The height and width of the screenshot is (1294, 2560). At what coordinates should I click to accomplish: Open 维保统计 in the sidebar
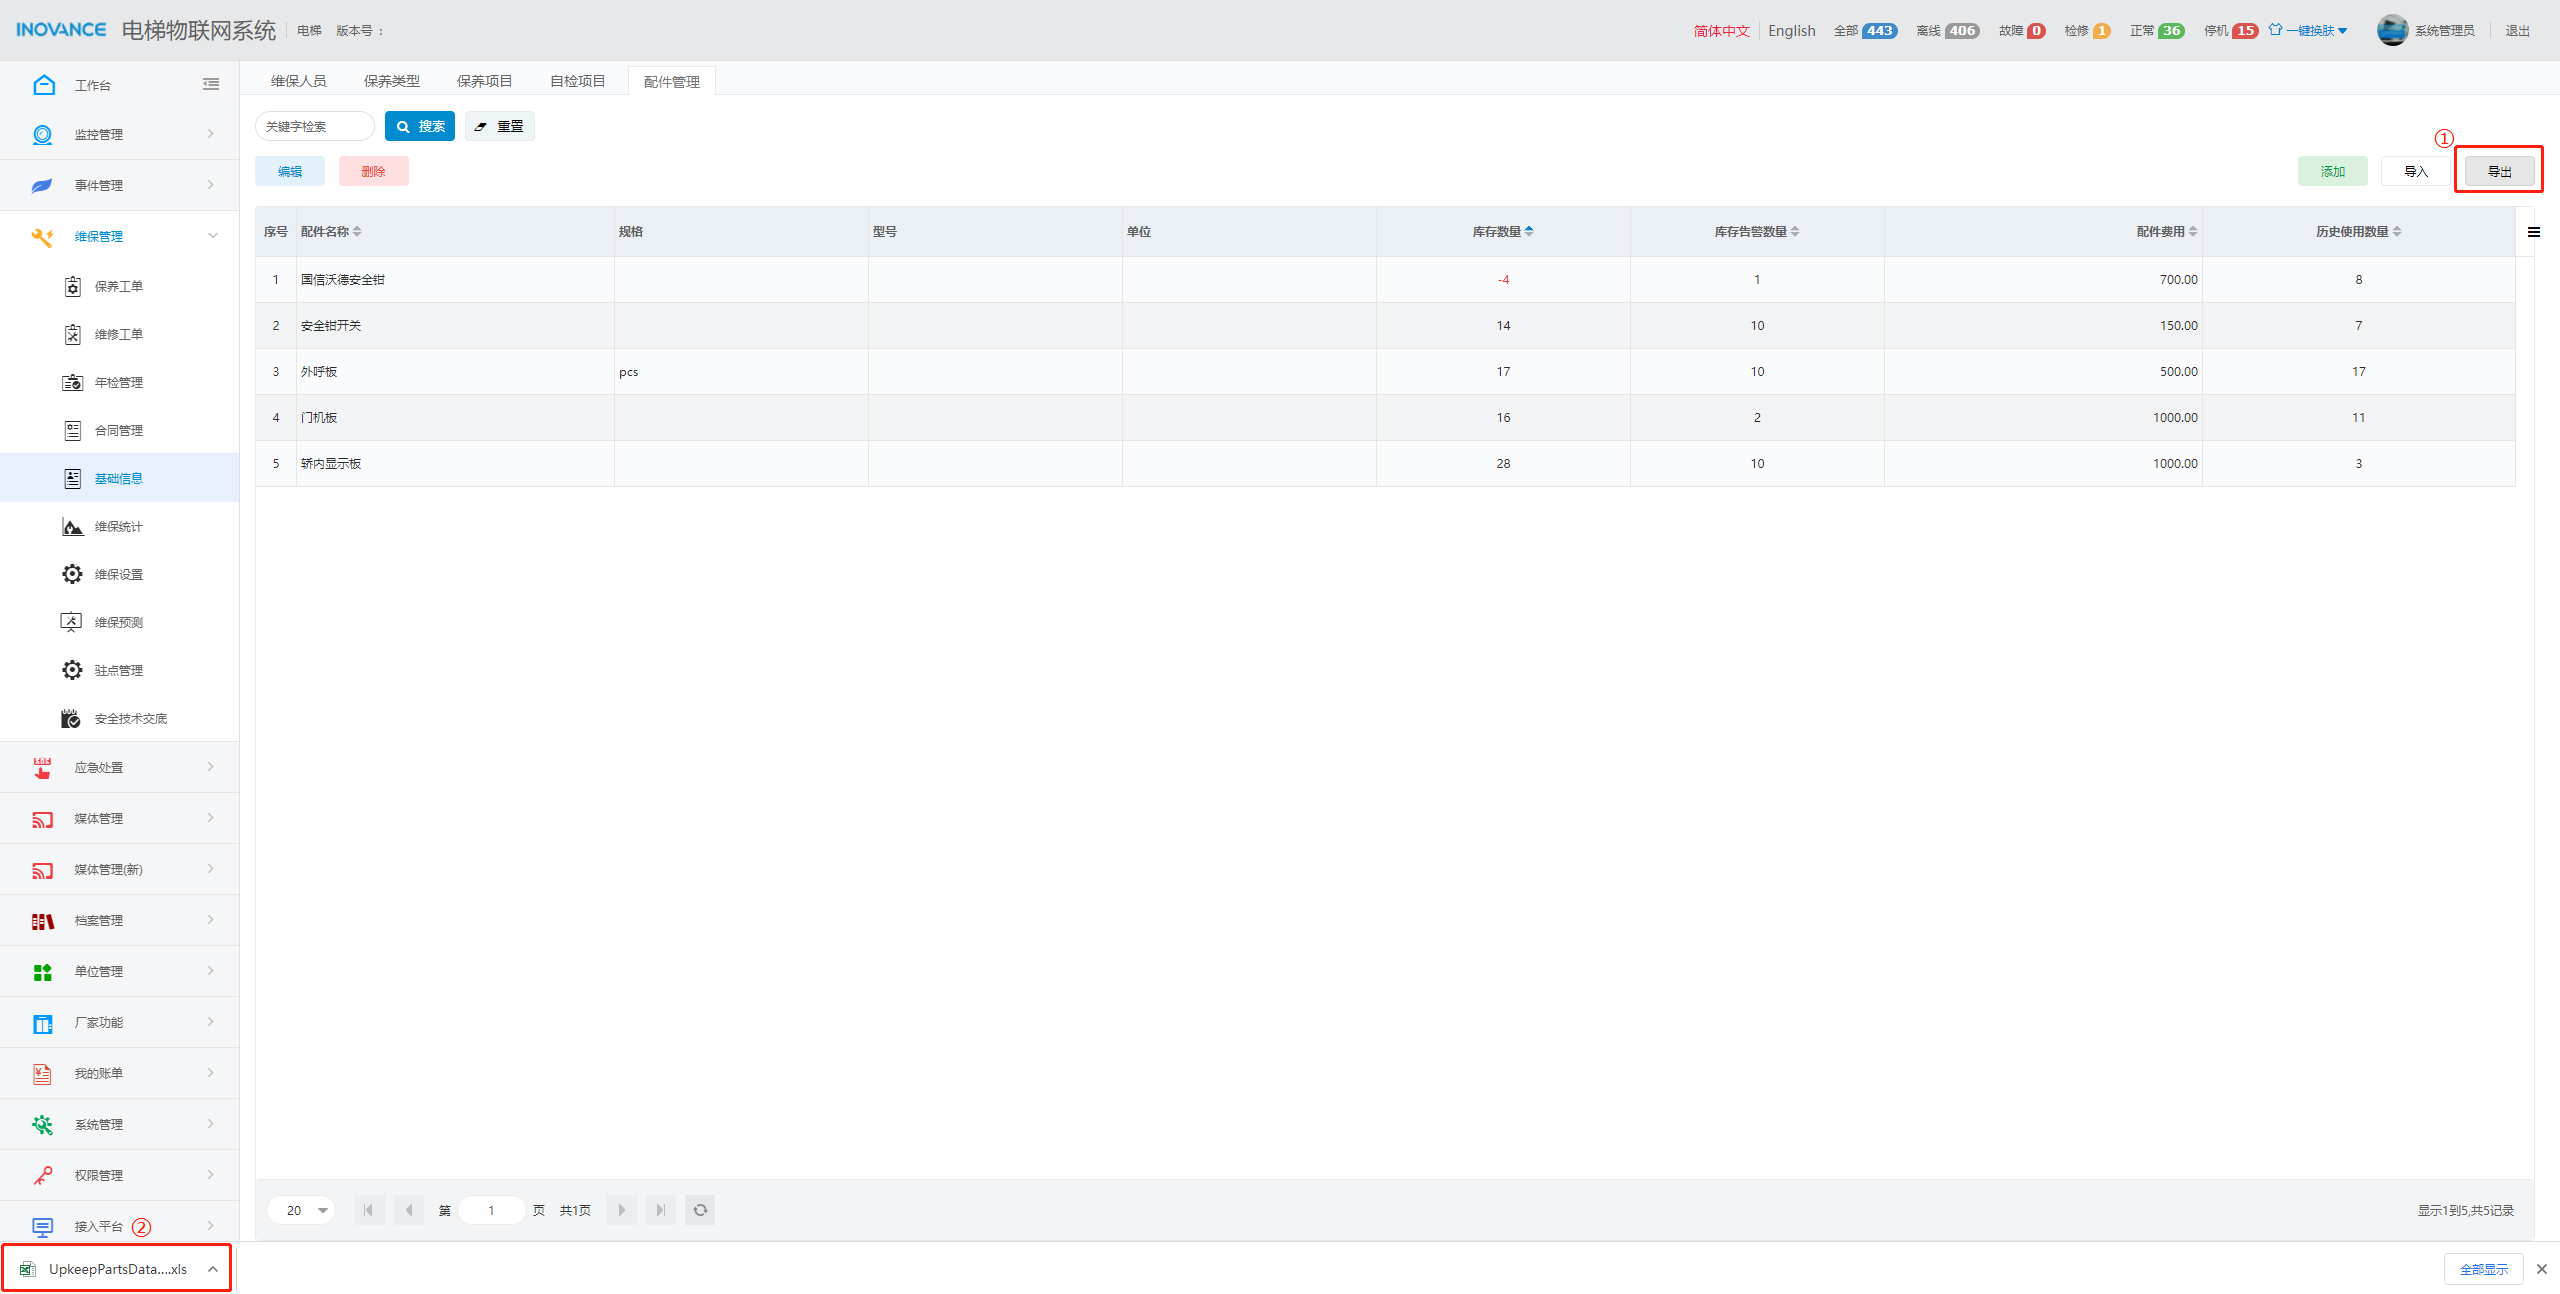click(x=118, y=527)
